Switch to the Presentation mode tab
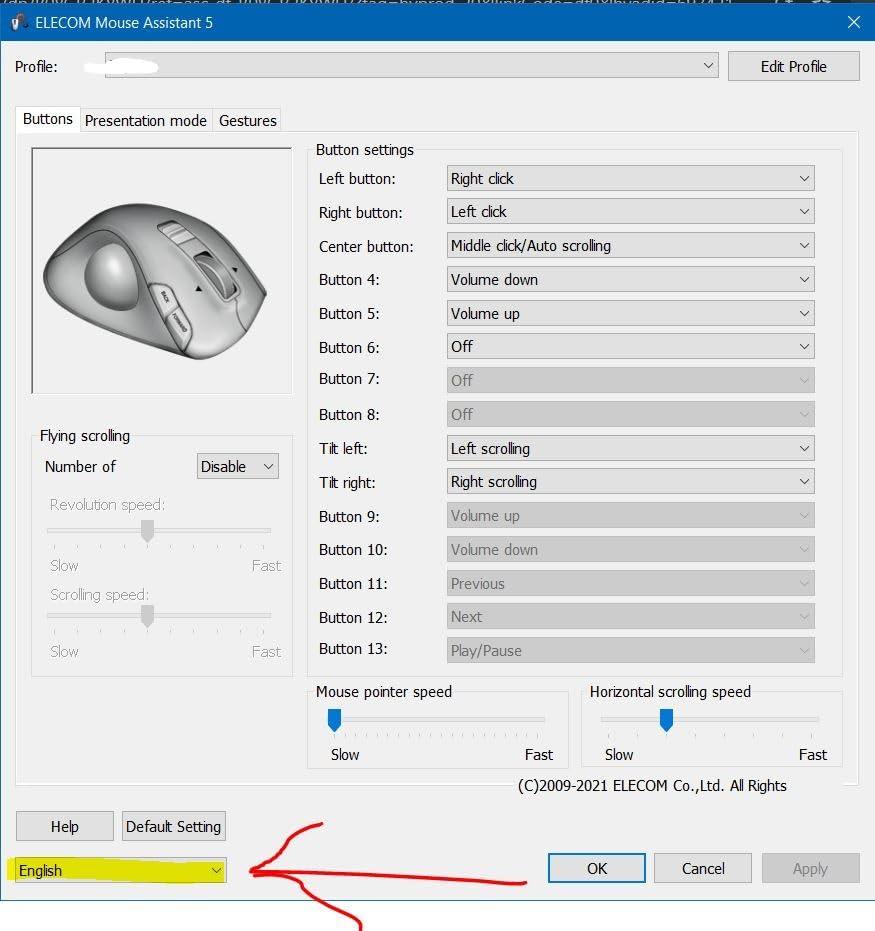The height and width of the screenshot is (931, 875). coord(146,120)
